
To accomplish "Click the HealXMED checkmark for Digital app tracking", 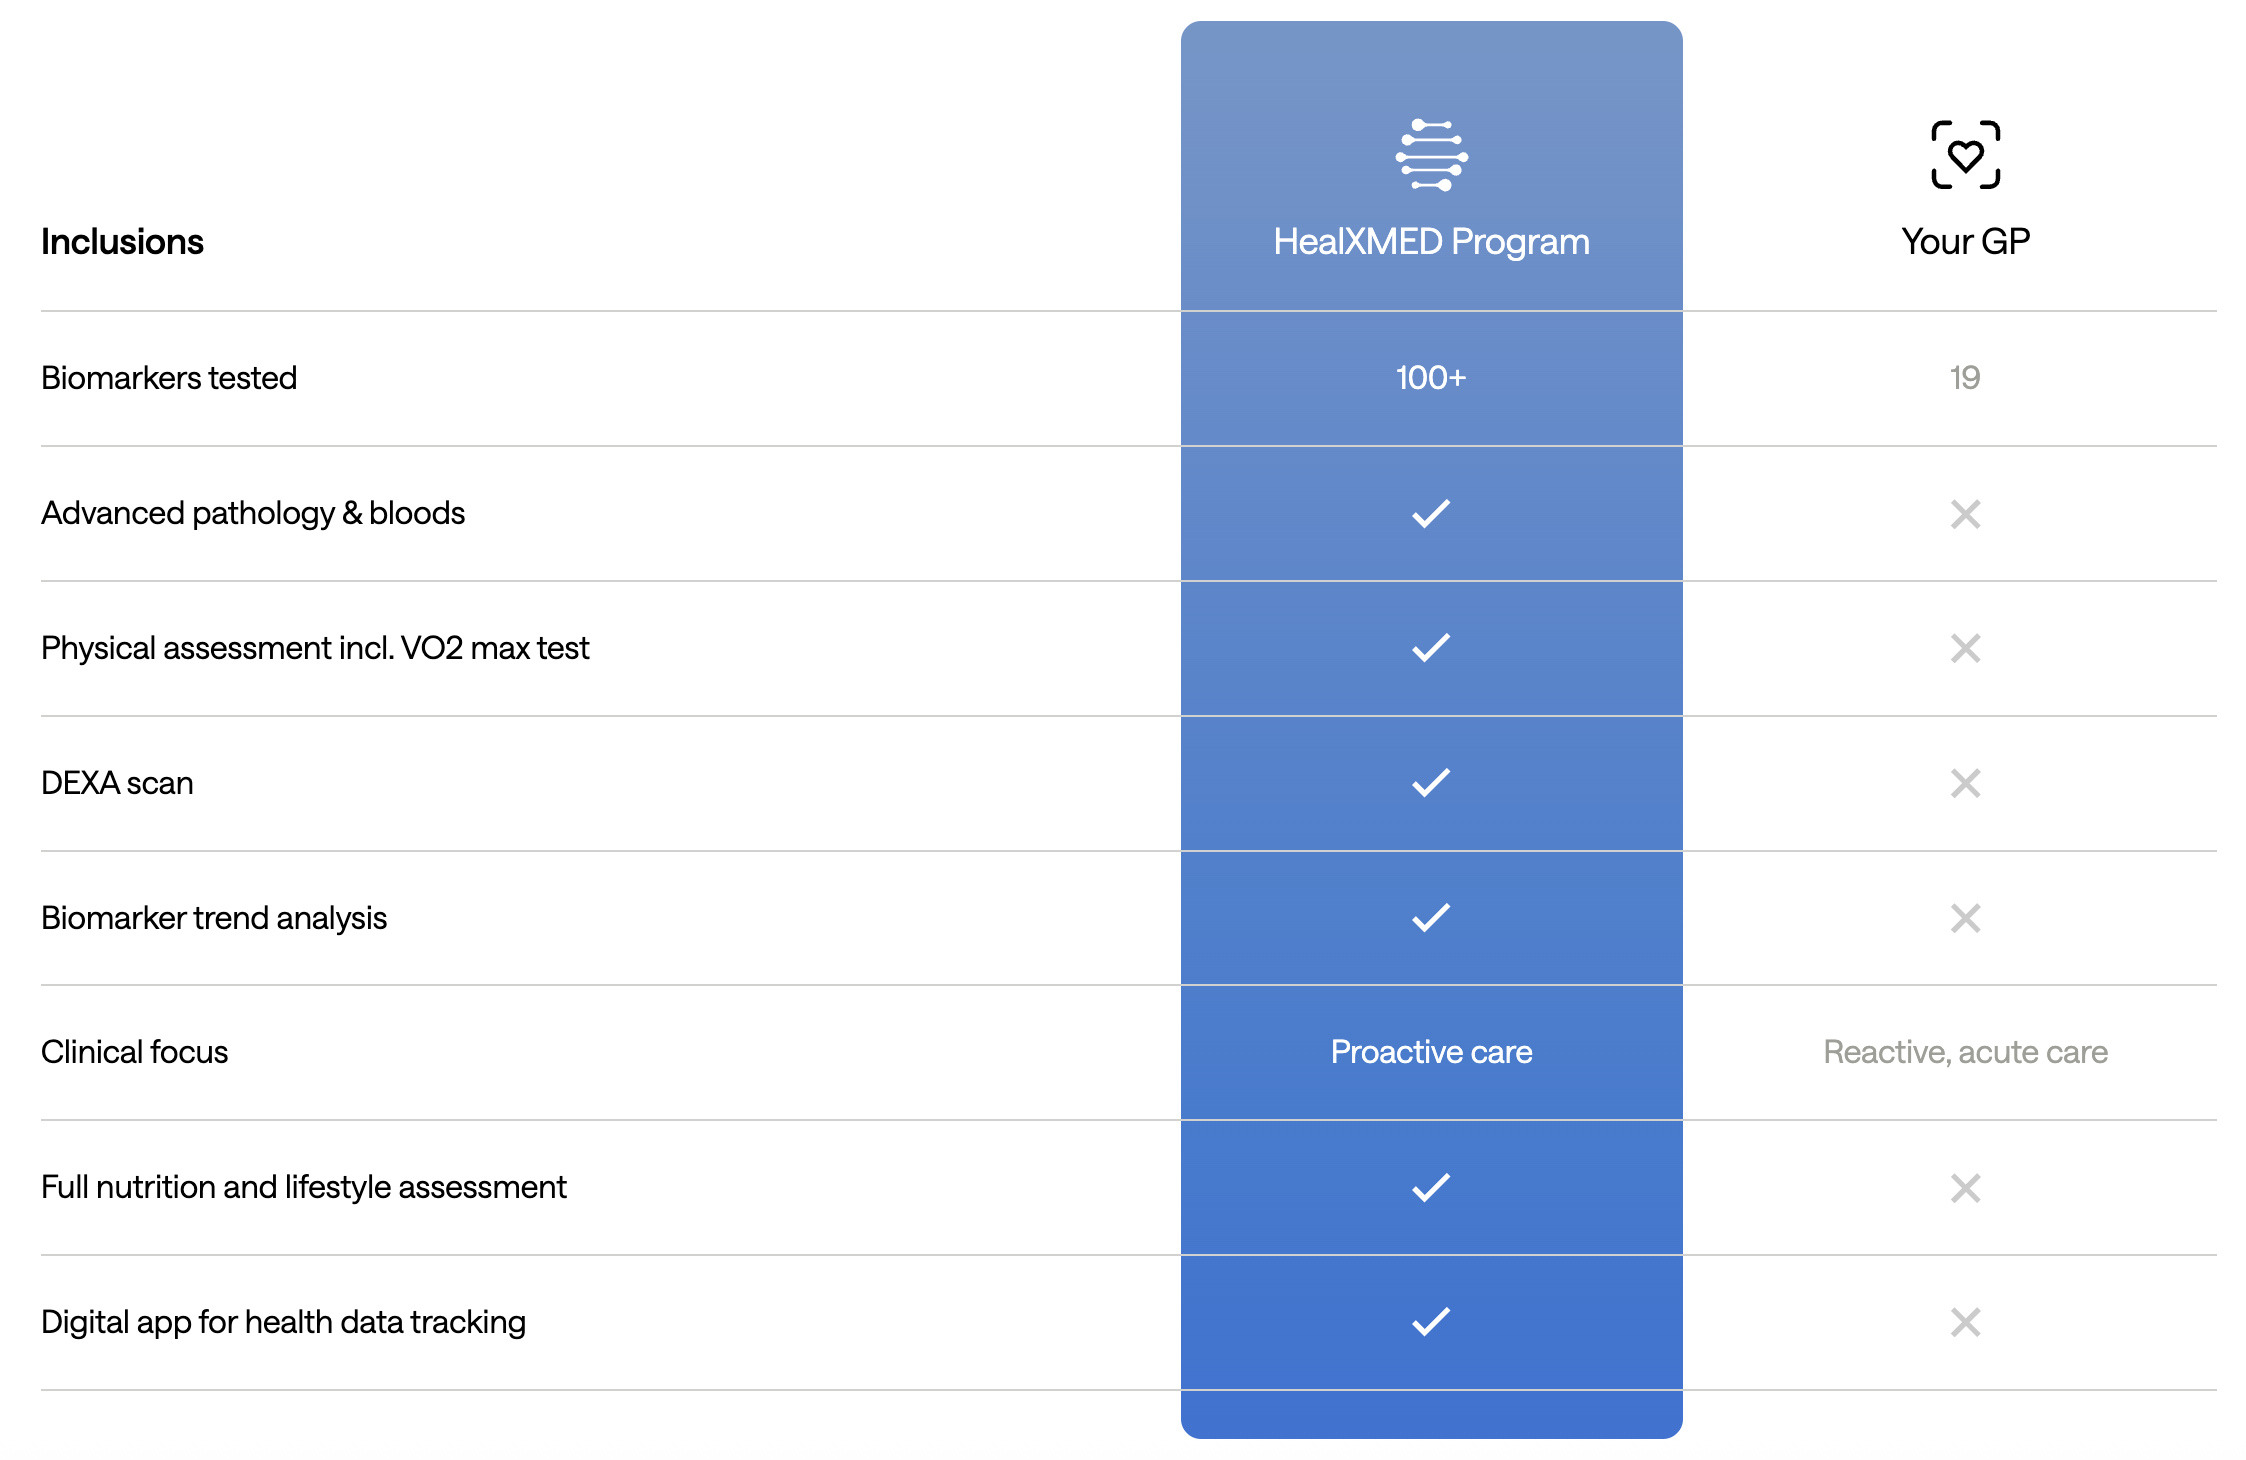I will tap(1431, 1321).
